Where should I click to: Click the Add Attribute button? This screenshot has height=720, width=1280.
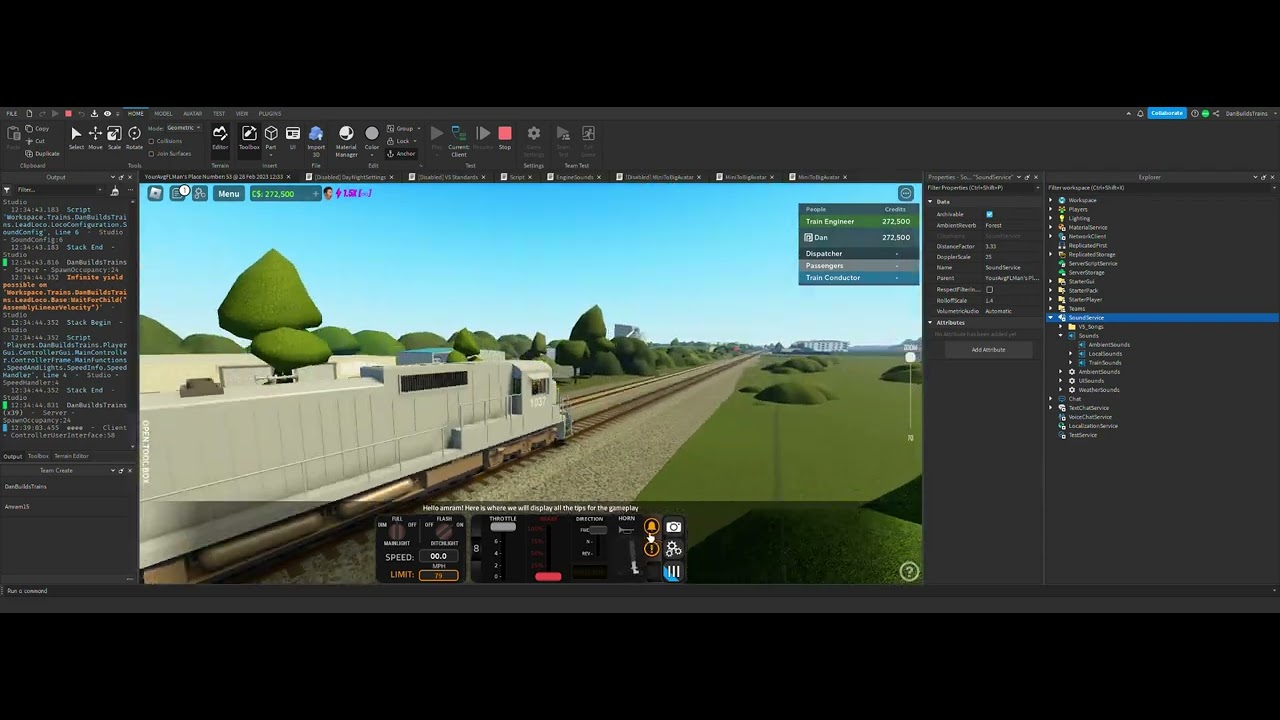988,350
